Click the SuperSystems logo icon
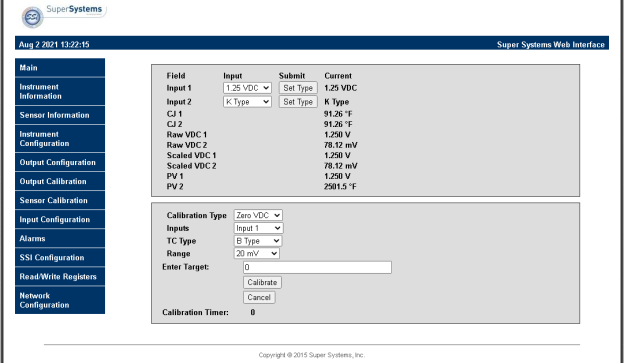This screenshot has height=363, width=624. (33, 17)
